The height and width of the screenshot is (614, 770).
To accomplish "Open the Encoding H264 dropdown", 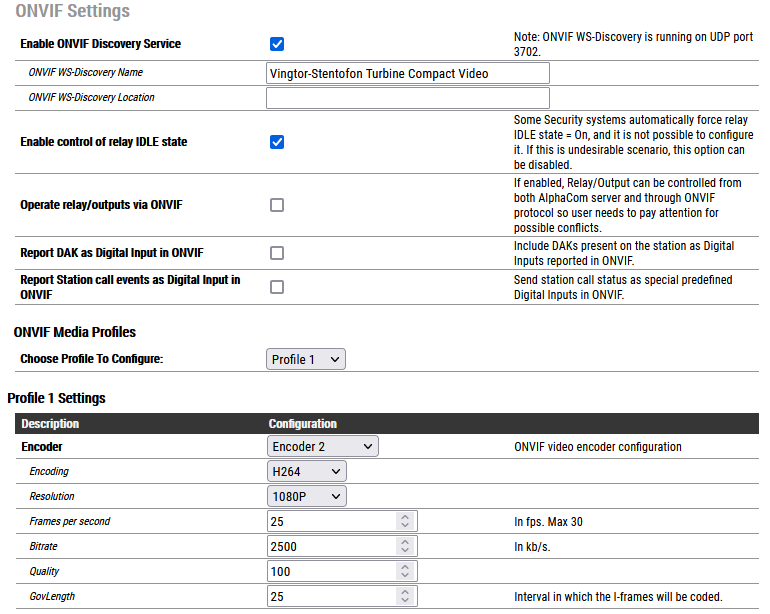I will pyautogui.click(x=306, y=471).
